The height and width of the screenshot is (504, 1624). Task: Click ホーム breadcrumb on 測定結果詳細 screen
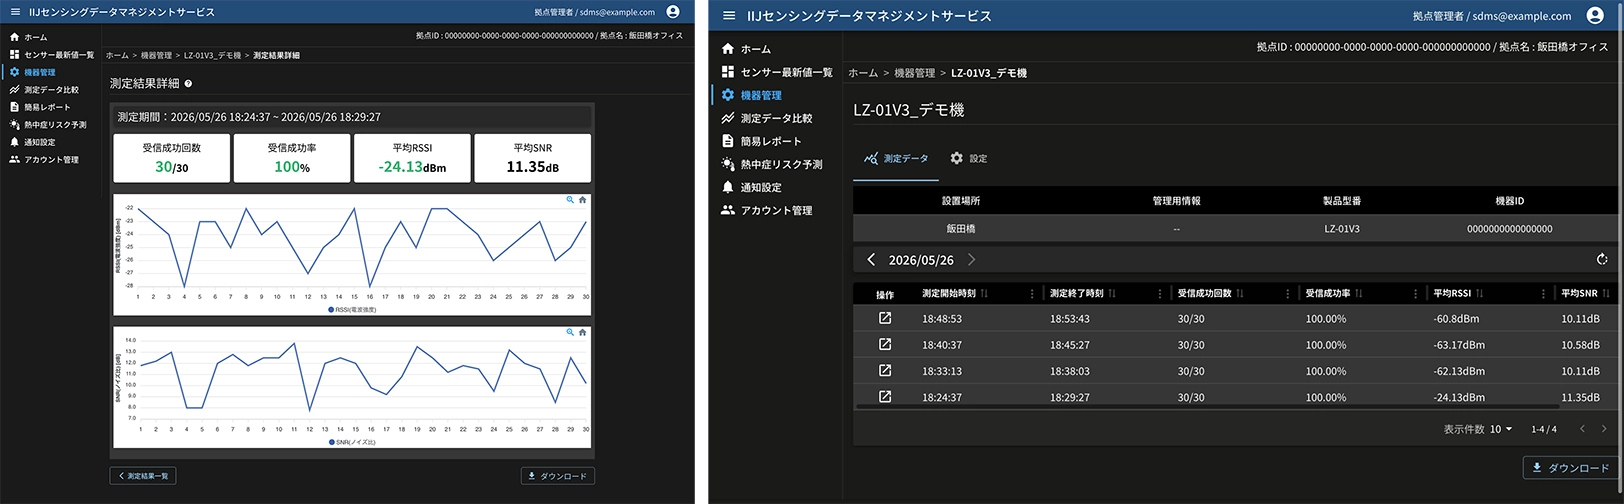(117, 55)
